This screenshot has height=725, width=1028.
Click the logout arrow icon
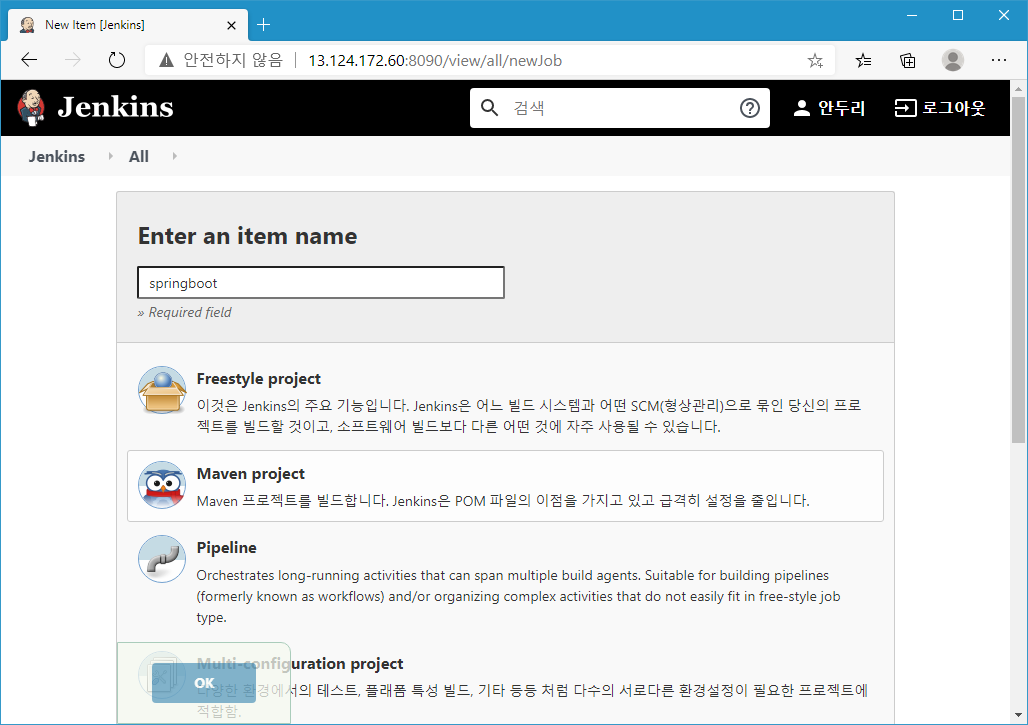point(905,108)
